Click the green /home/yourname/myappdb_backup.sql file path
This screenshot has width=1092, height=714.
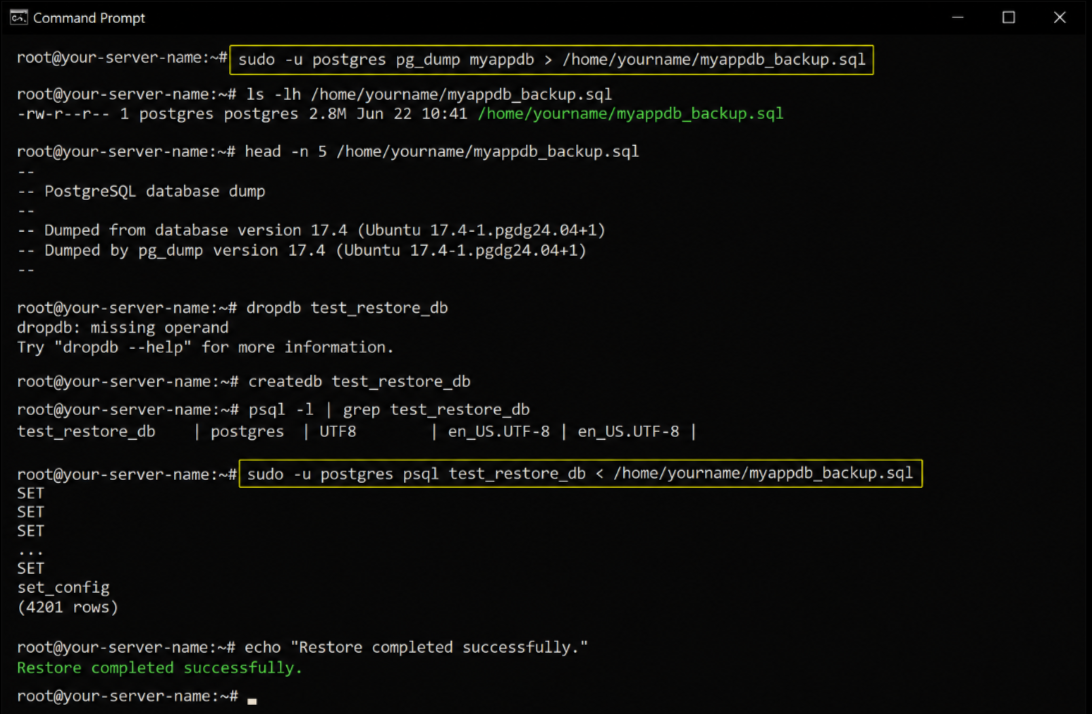(x=630, y=114)
